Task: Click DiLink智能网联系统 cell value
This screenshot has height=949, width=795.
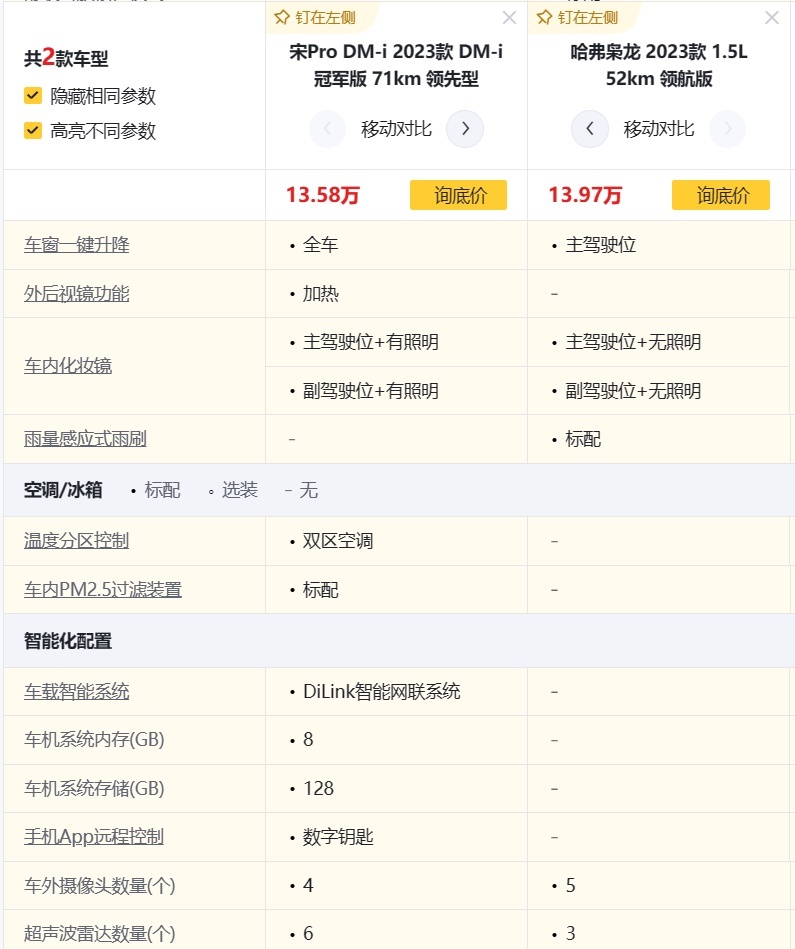Action: [381, 691]
